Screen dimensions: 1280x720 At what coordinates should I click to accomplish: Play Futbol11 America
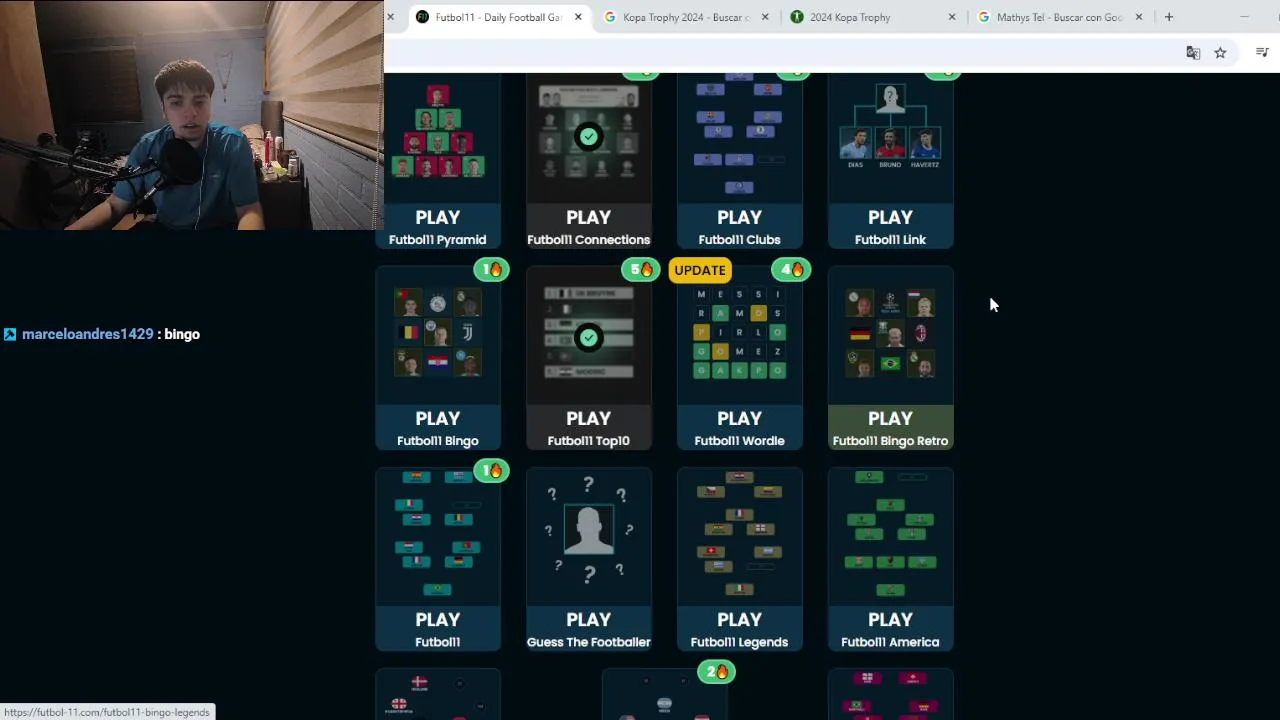click(890, 629)
